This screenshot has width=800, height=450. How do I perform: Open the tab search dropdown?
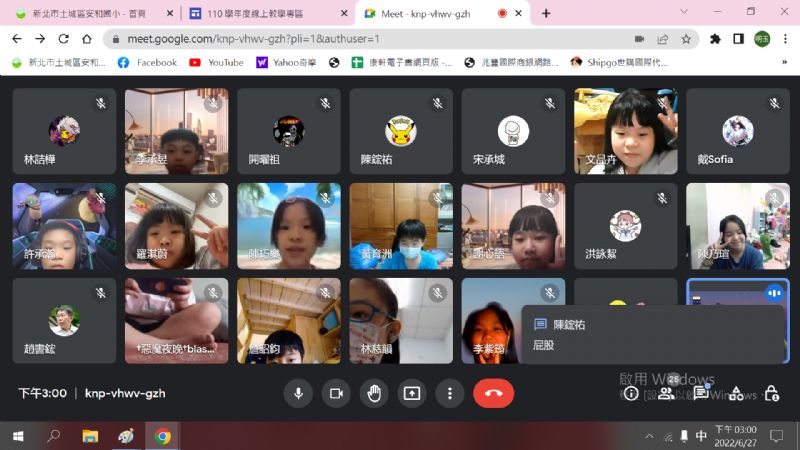(684, 11)
